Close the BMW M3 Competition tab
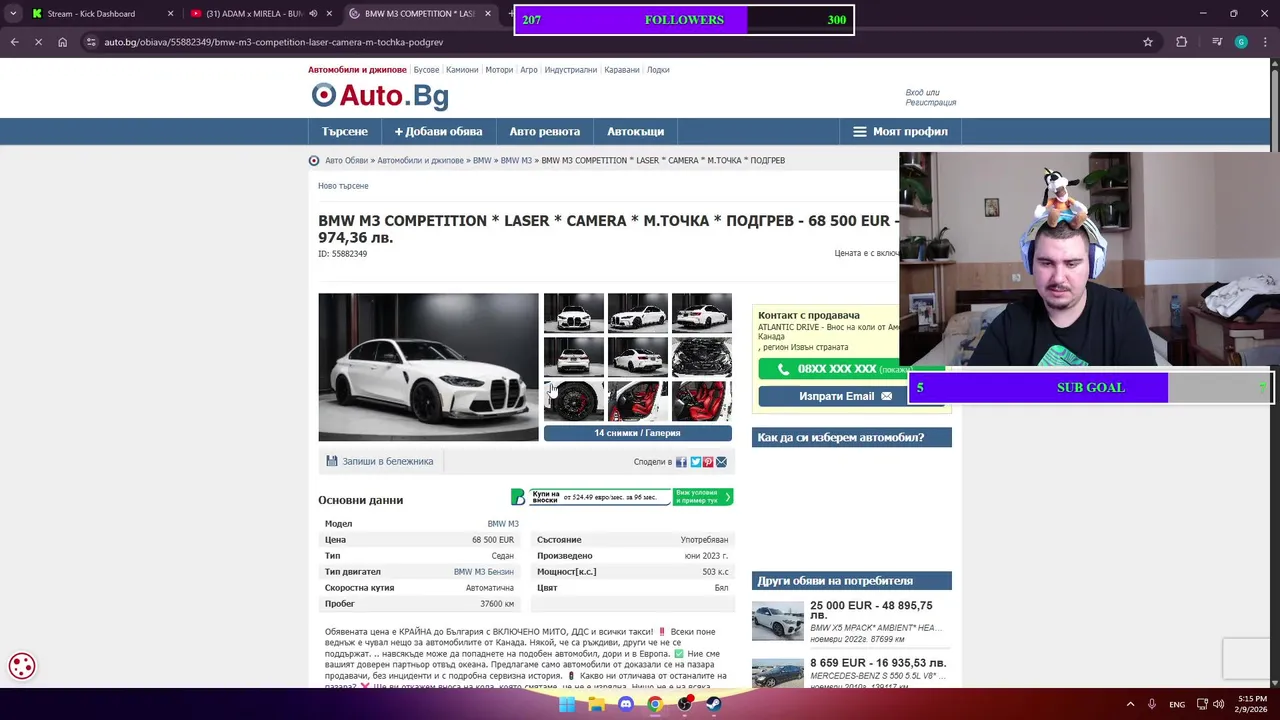 pyautogui.click(x=488, y=14)
